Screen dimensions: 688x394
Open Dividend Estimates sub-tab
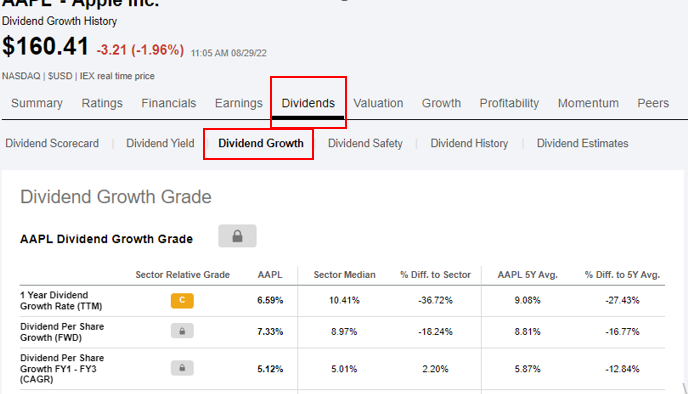point(582,143)
